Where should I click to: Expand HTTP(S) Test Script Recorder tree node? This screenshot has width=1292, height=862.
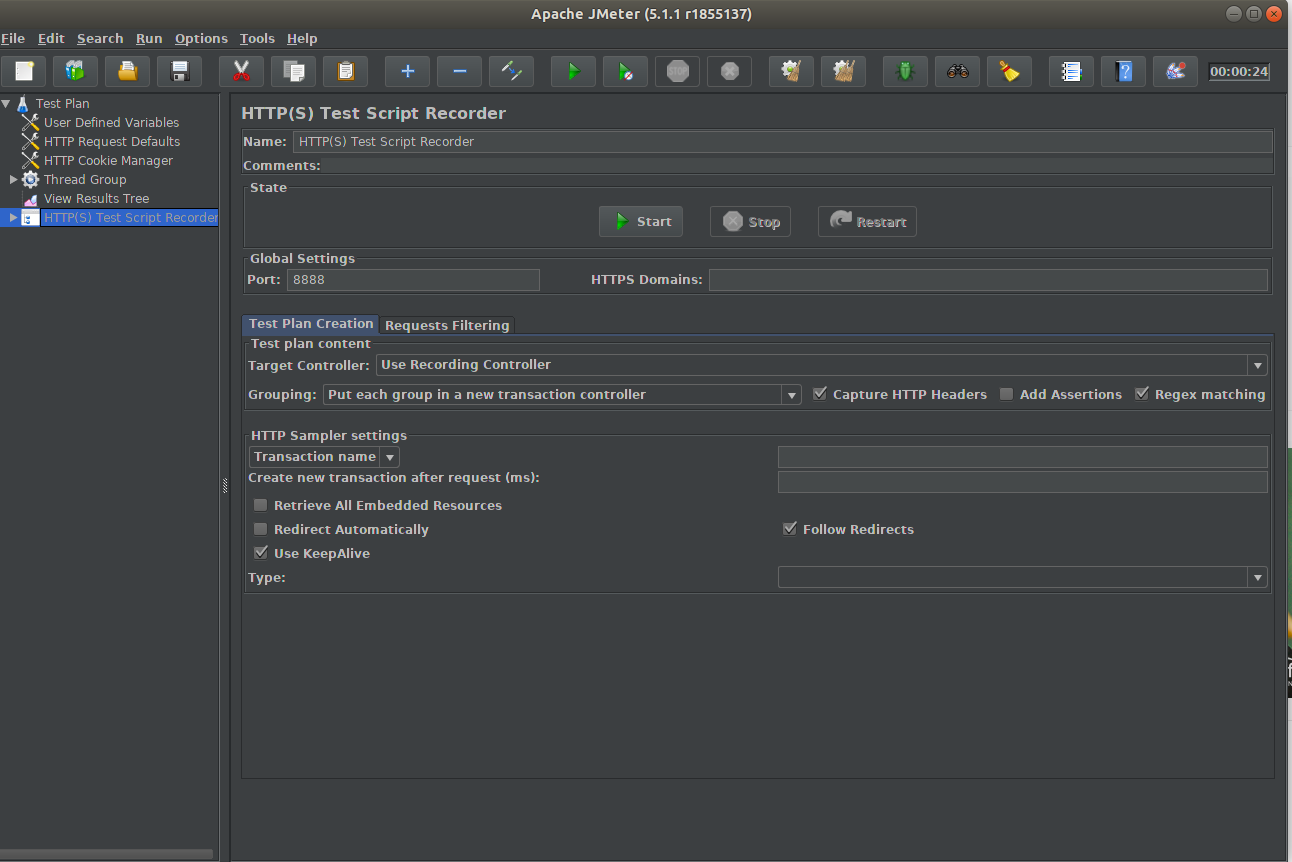click(x=14, y=217)
